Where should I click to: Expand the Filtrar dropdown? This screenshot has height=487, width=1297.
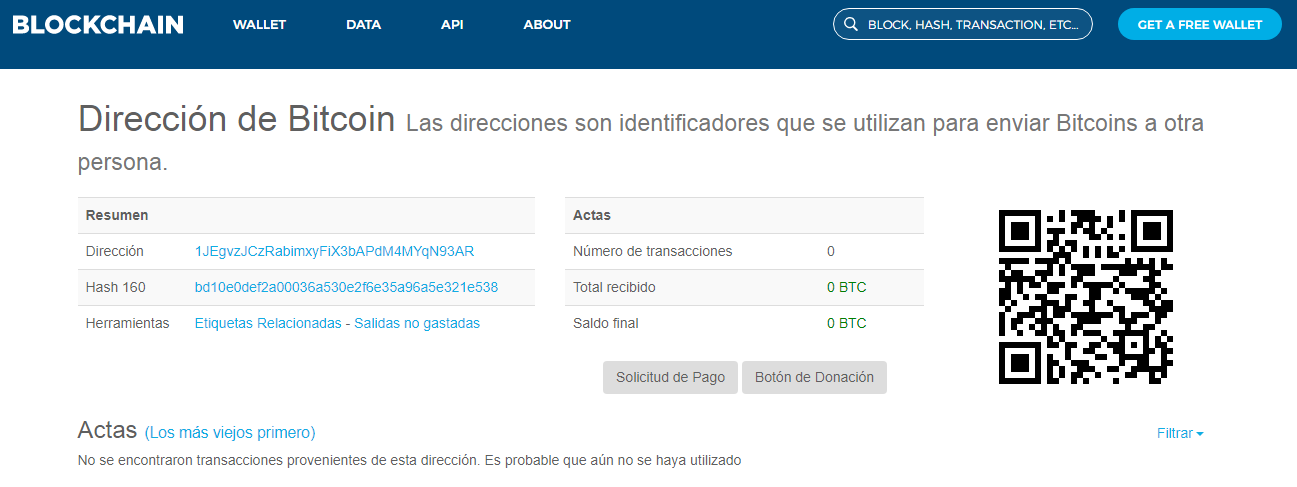pyautogui.click(x=1180, y=433)
